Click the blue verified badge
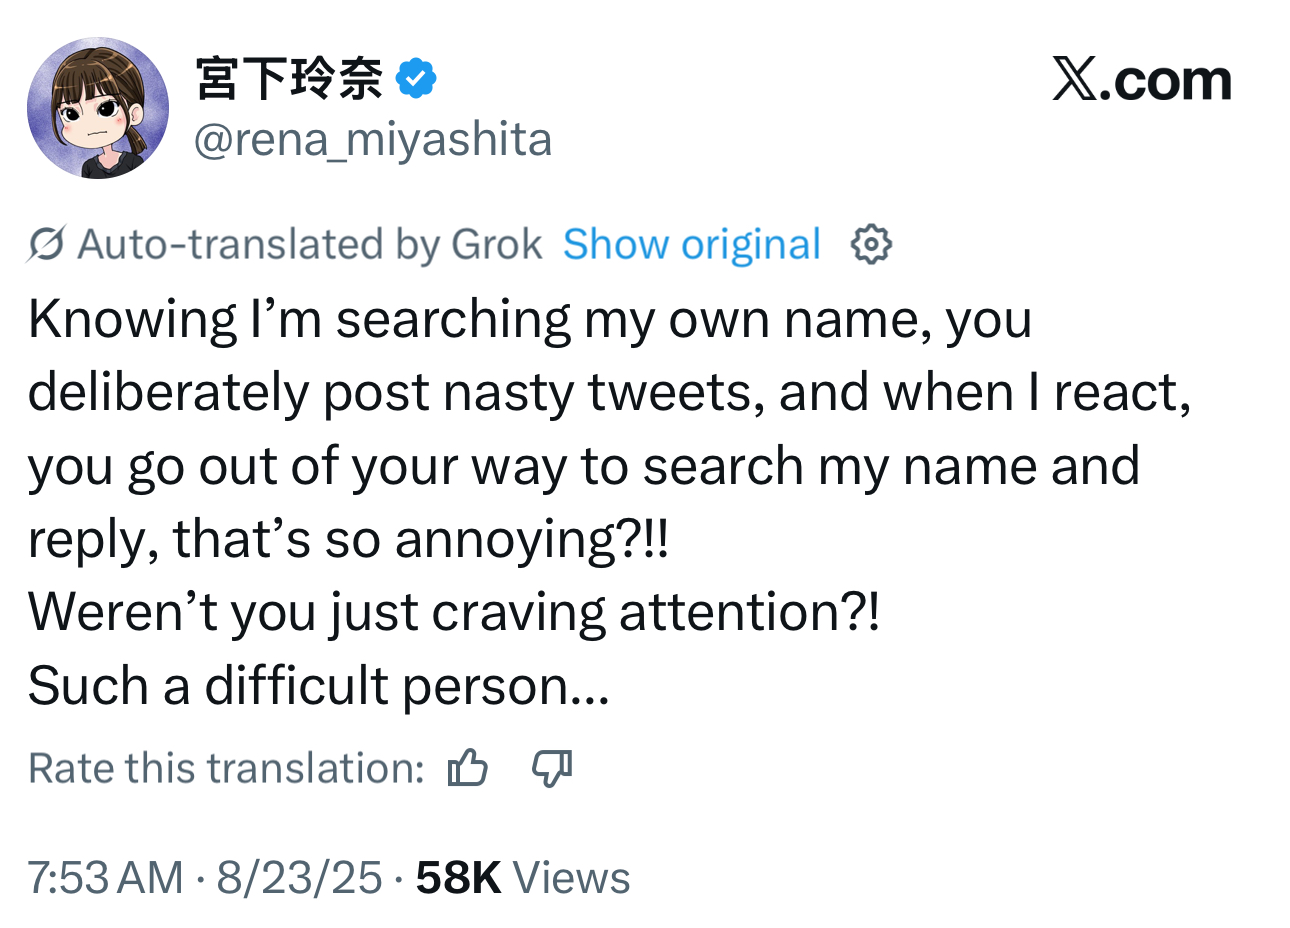 pos(416,78)
